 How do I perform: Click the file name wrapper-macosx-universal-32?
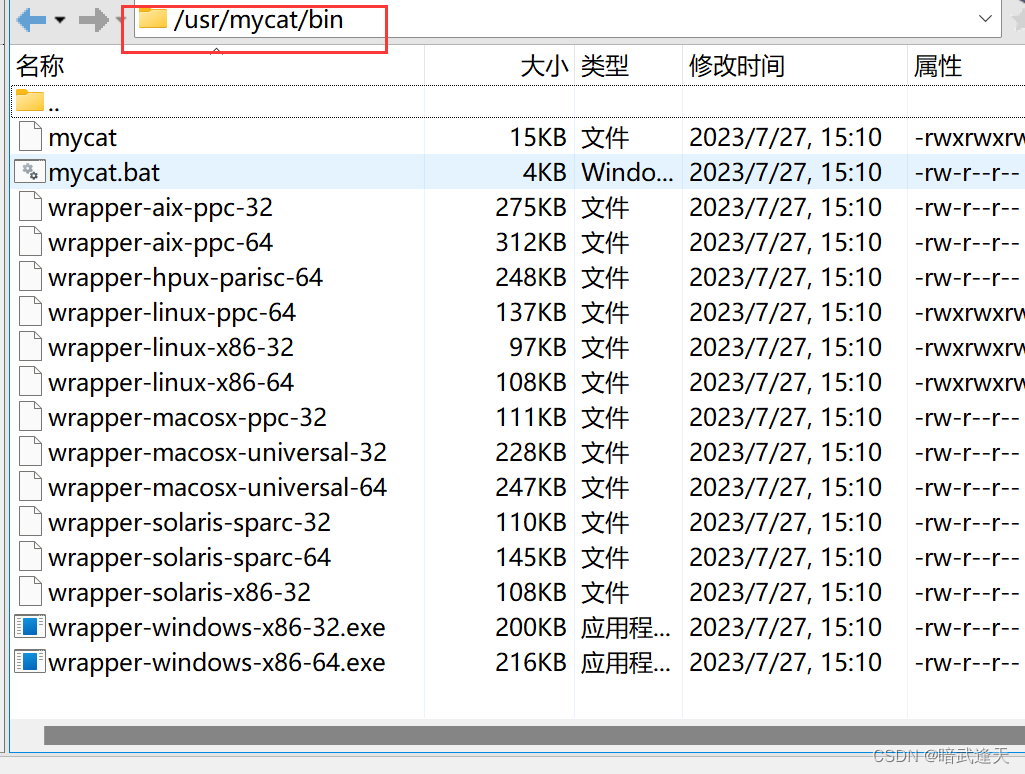218,452
